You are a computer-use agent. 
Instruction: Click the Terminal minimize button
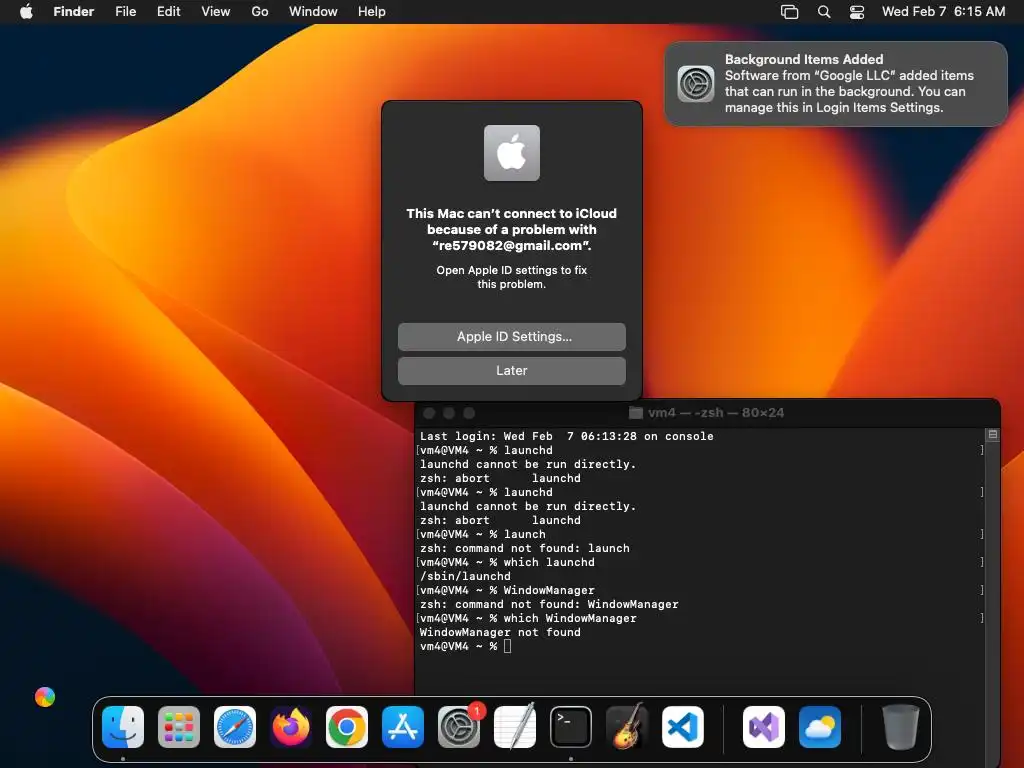(449, 413)
